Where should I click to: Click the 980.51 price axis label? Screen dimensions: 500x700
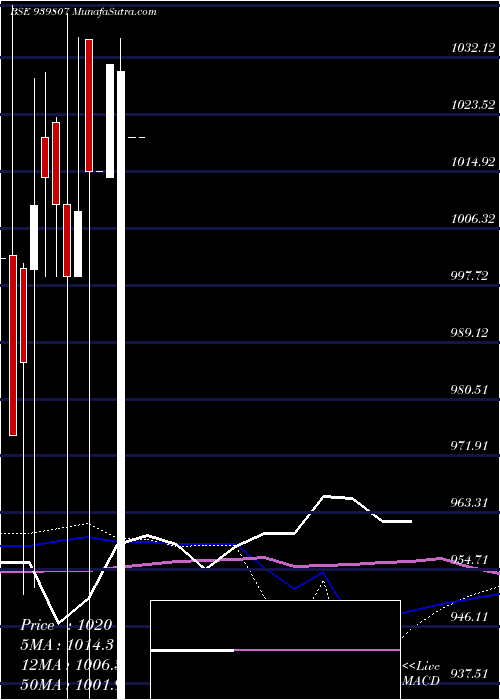pos(469,390)
